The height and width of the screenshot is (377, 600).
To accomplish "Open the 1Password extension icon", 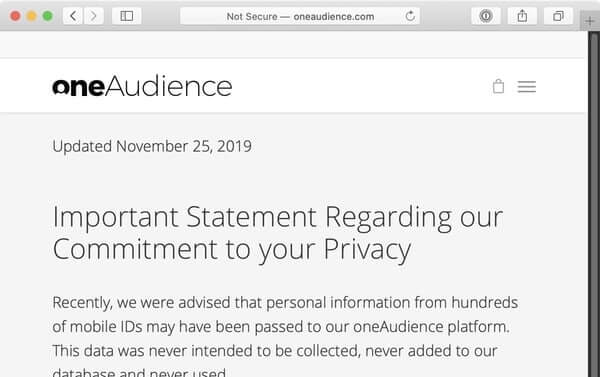I will tap(486, 16).
